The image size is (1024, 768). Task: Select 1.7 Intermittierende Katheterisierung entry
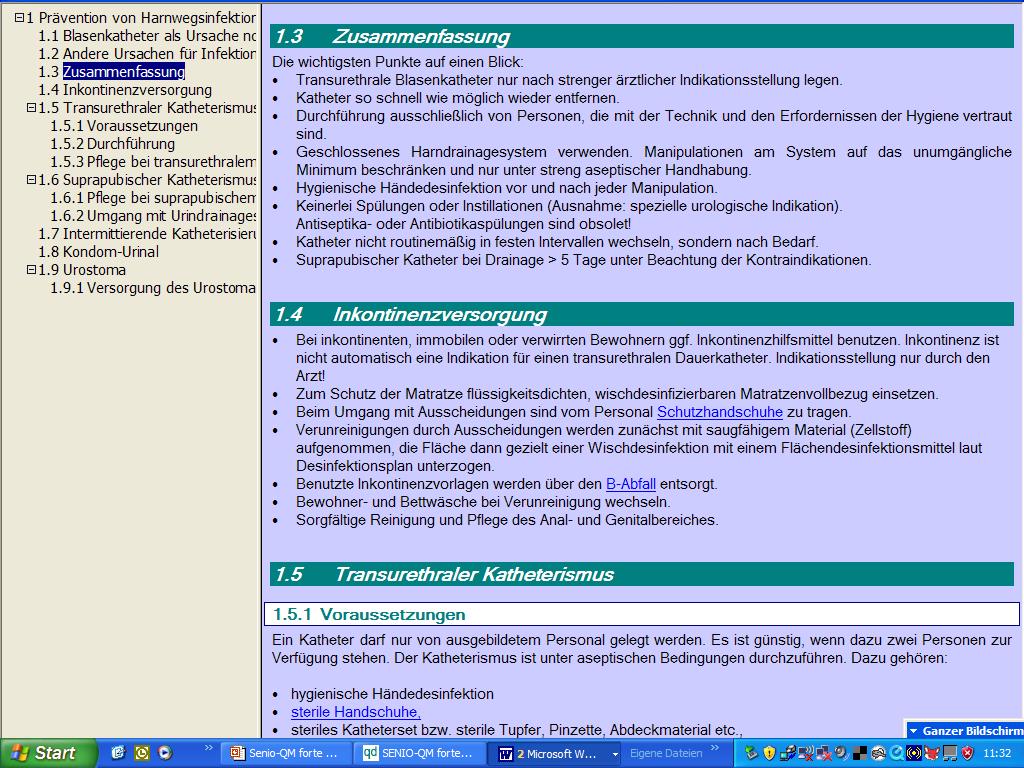pyautogui.click(x=147, y=234)
